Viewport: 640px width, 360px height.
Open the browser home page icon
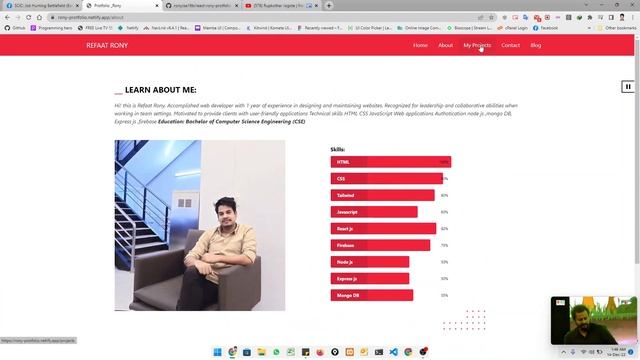point(39,18)
